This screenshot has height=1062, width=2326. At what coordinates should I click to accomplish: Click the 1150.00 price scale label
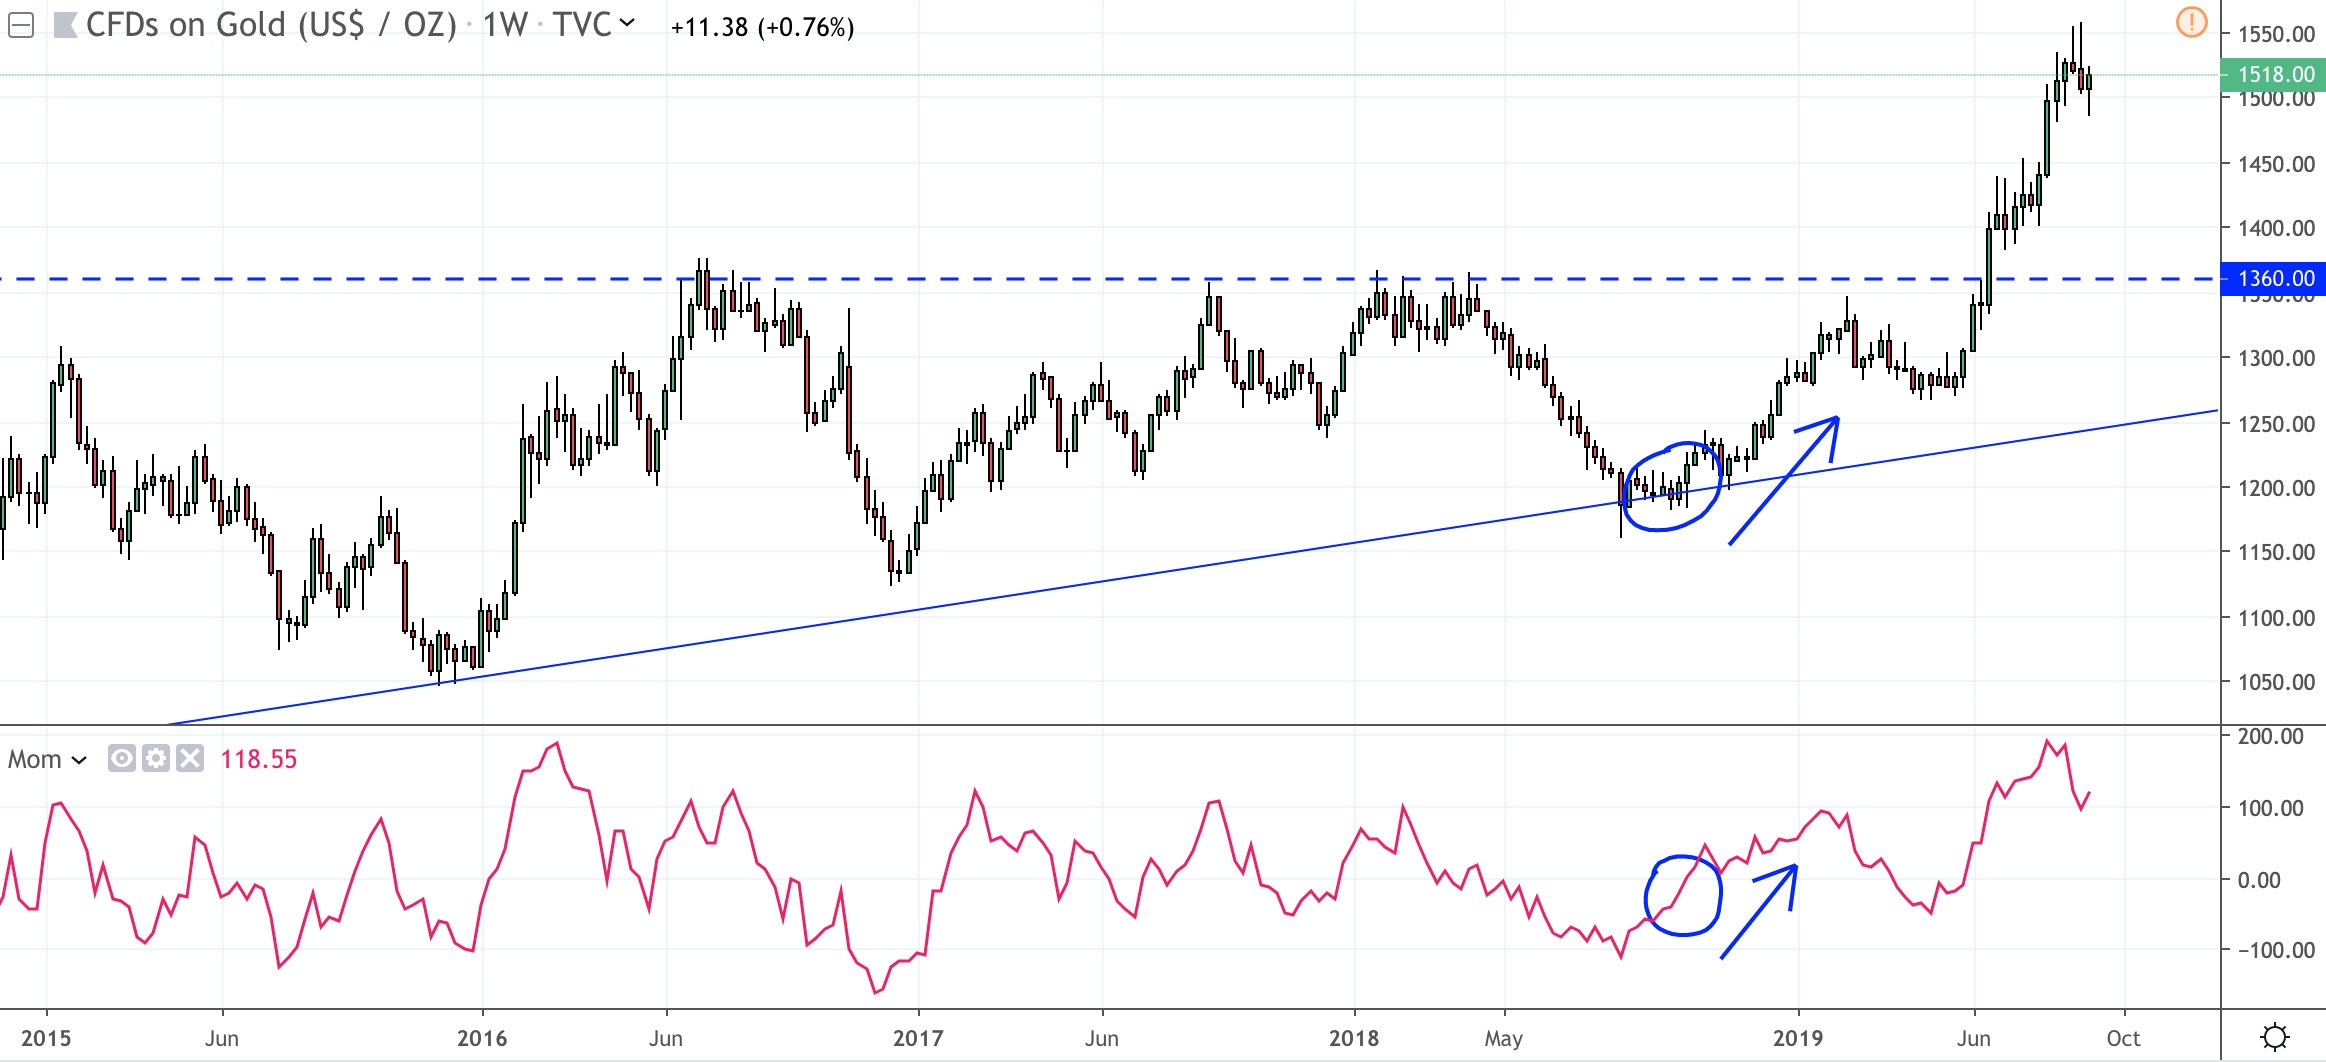[2276, 552]
